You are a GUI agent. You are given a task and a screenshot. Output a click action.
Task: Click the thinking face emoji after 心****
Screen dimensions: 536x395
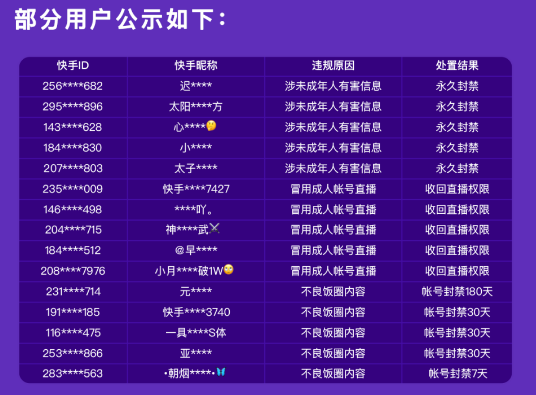[211, 126]
